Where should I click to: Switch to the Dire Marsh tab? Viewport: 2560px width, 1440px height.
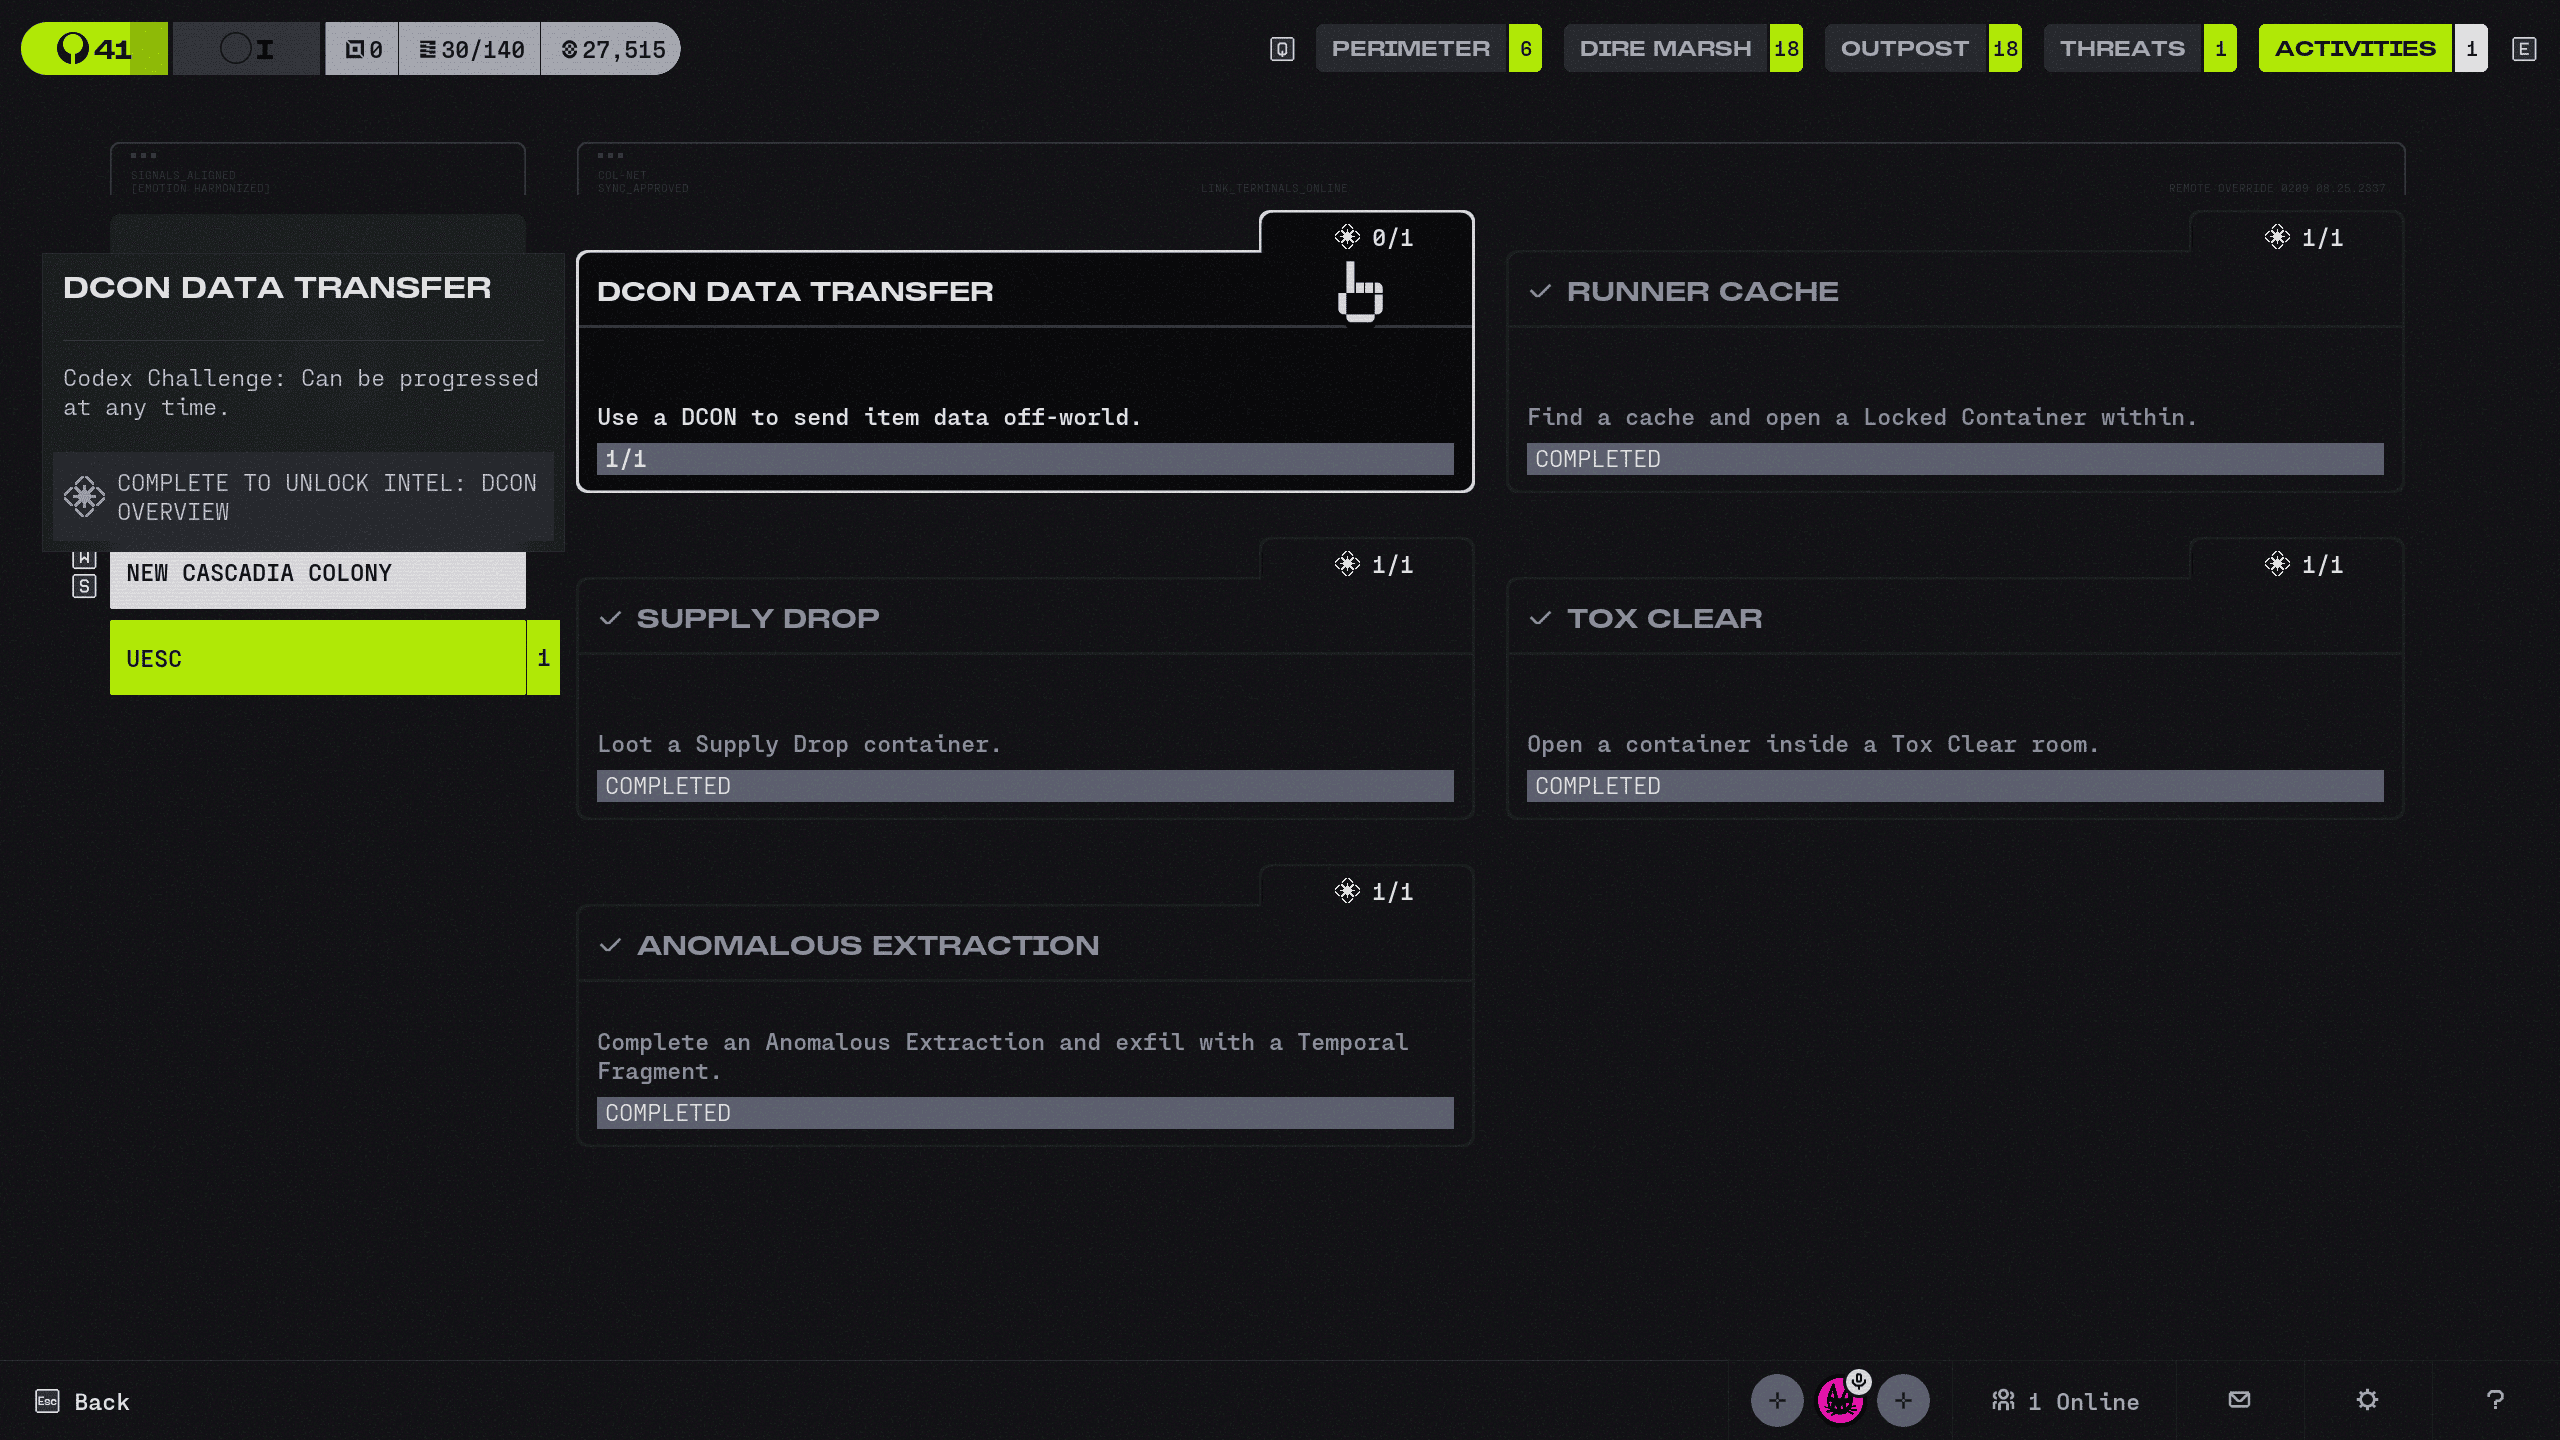pyautogui.click(x=1665, y=49)
